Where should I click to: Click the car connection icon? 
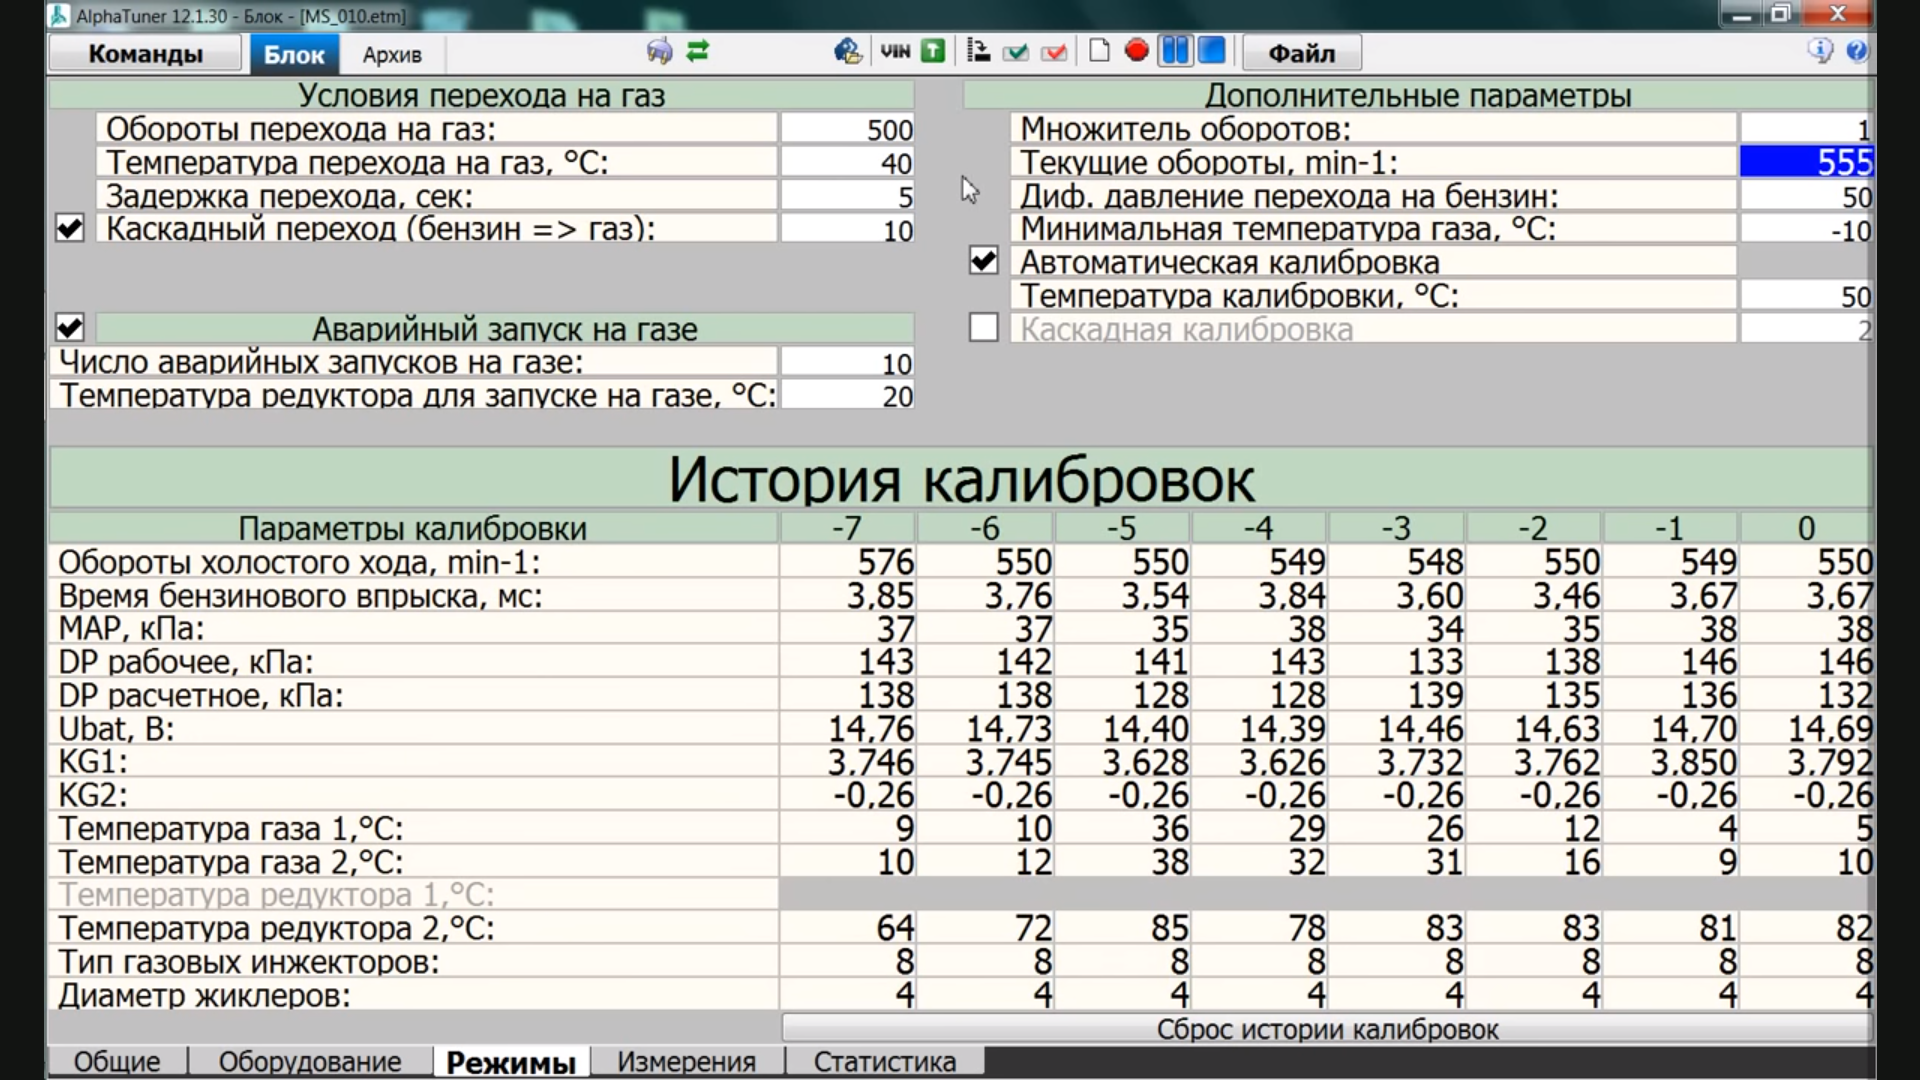tap(659, 51)
